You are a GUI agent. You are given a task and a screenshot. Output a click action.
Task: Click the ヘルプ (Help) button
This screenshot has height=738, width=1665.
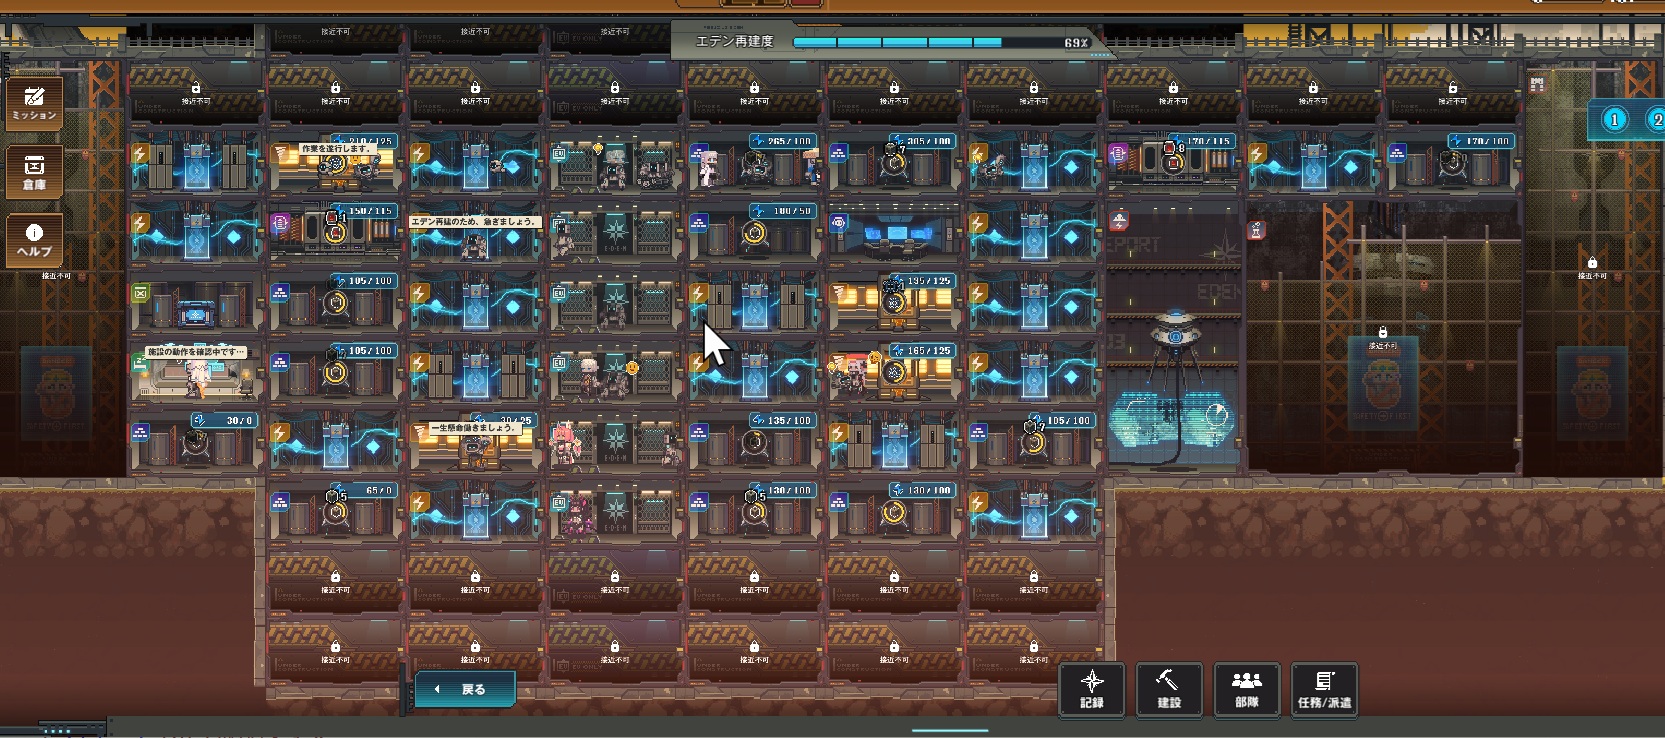34,241
